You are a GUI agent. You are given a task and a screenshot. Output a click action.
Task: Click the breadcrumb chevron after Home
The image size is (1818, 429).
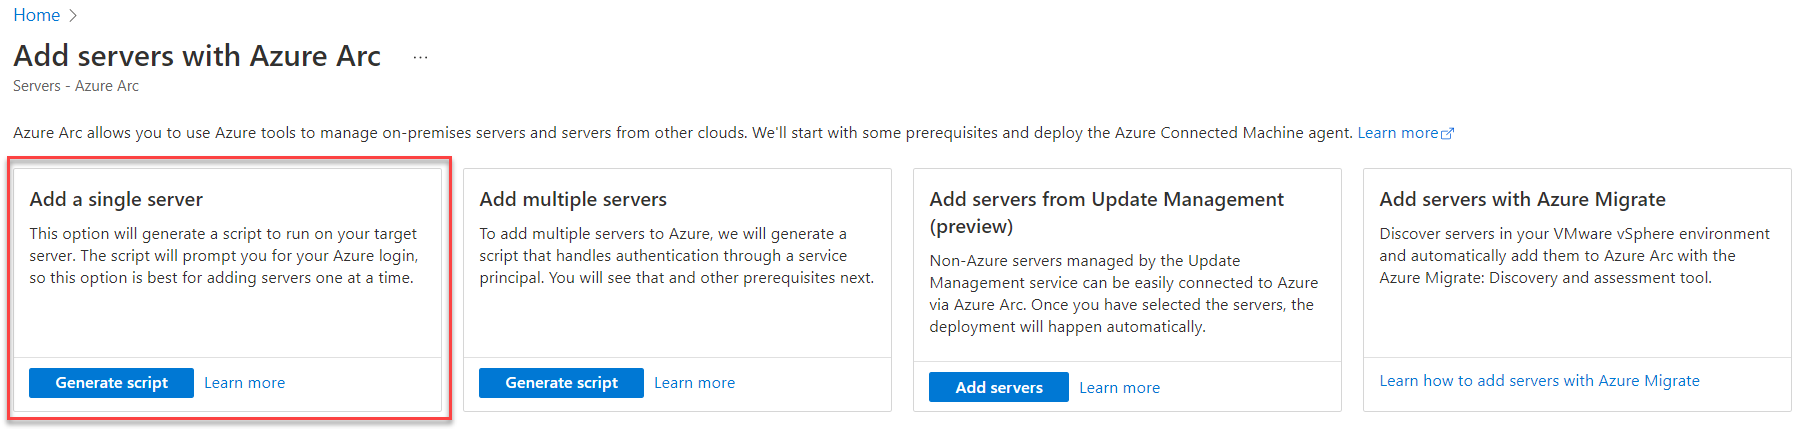click(73, 16)
